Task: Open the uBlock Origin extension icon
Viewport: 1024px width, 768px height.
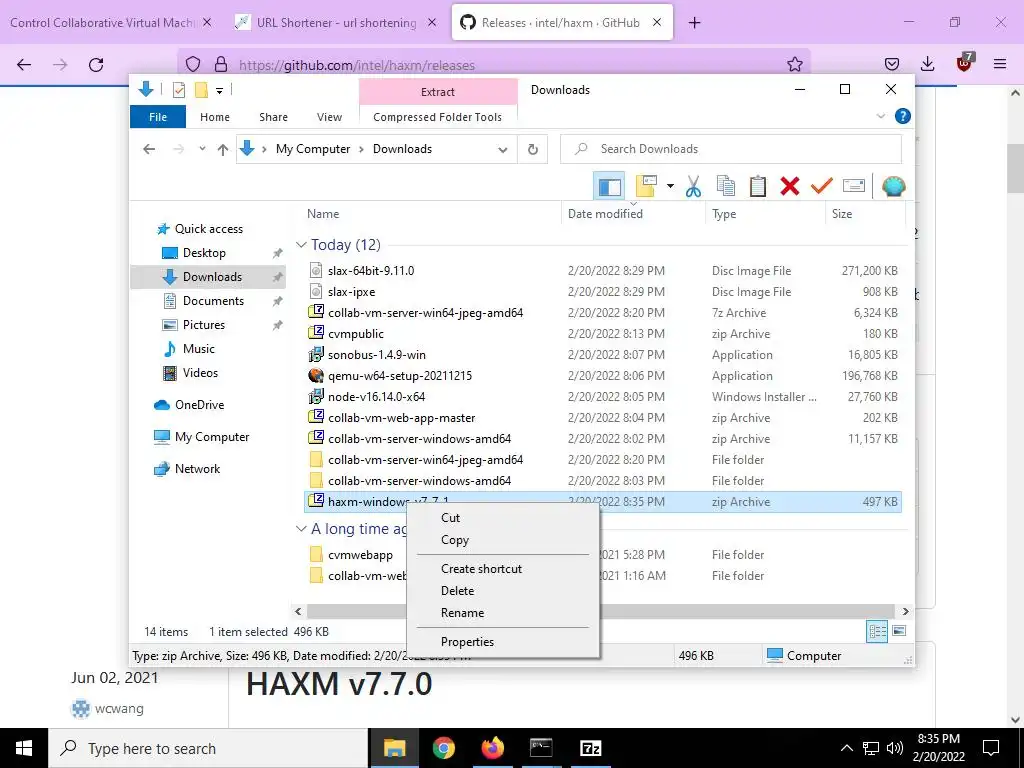Action: [x=964, y=63]
